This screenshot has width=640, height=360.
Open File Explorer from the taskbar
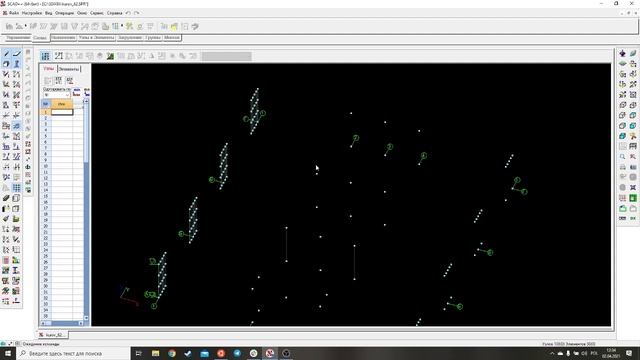(x=155, y=353)
